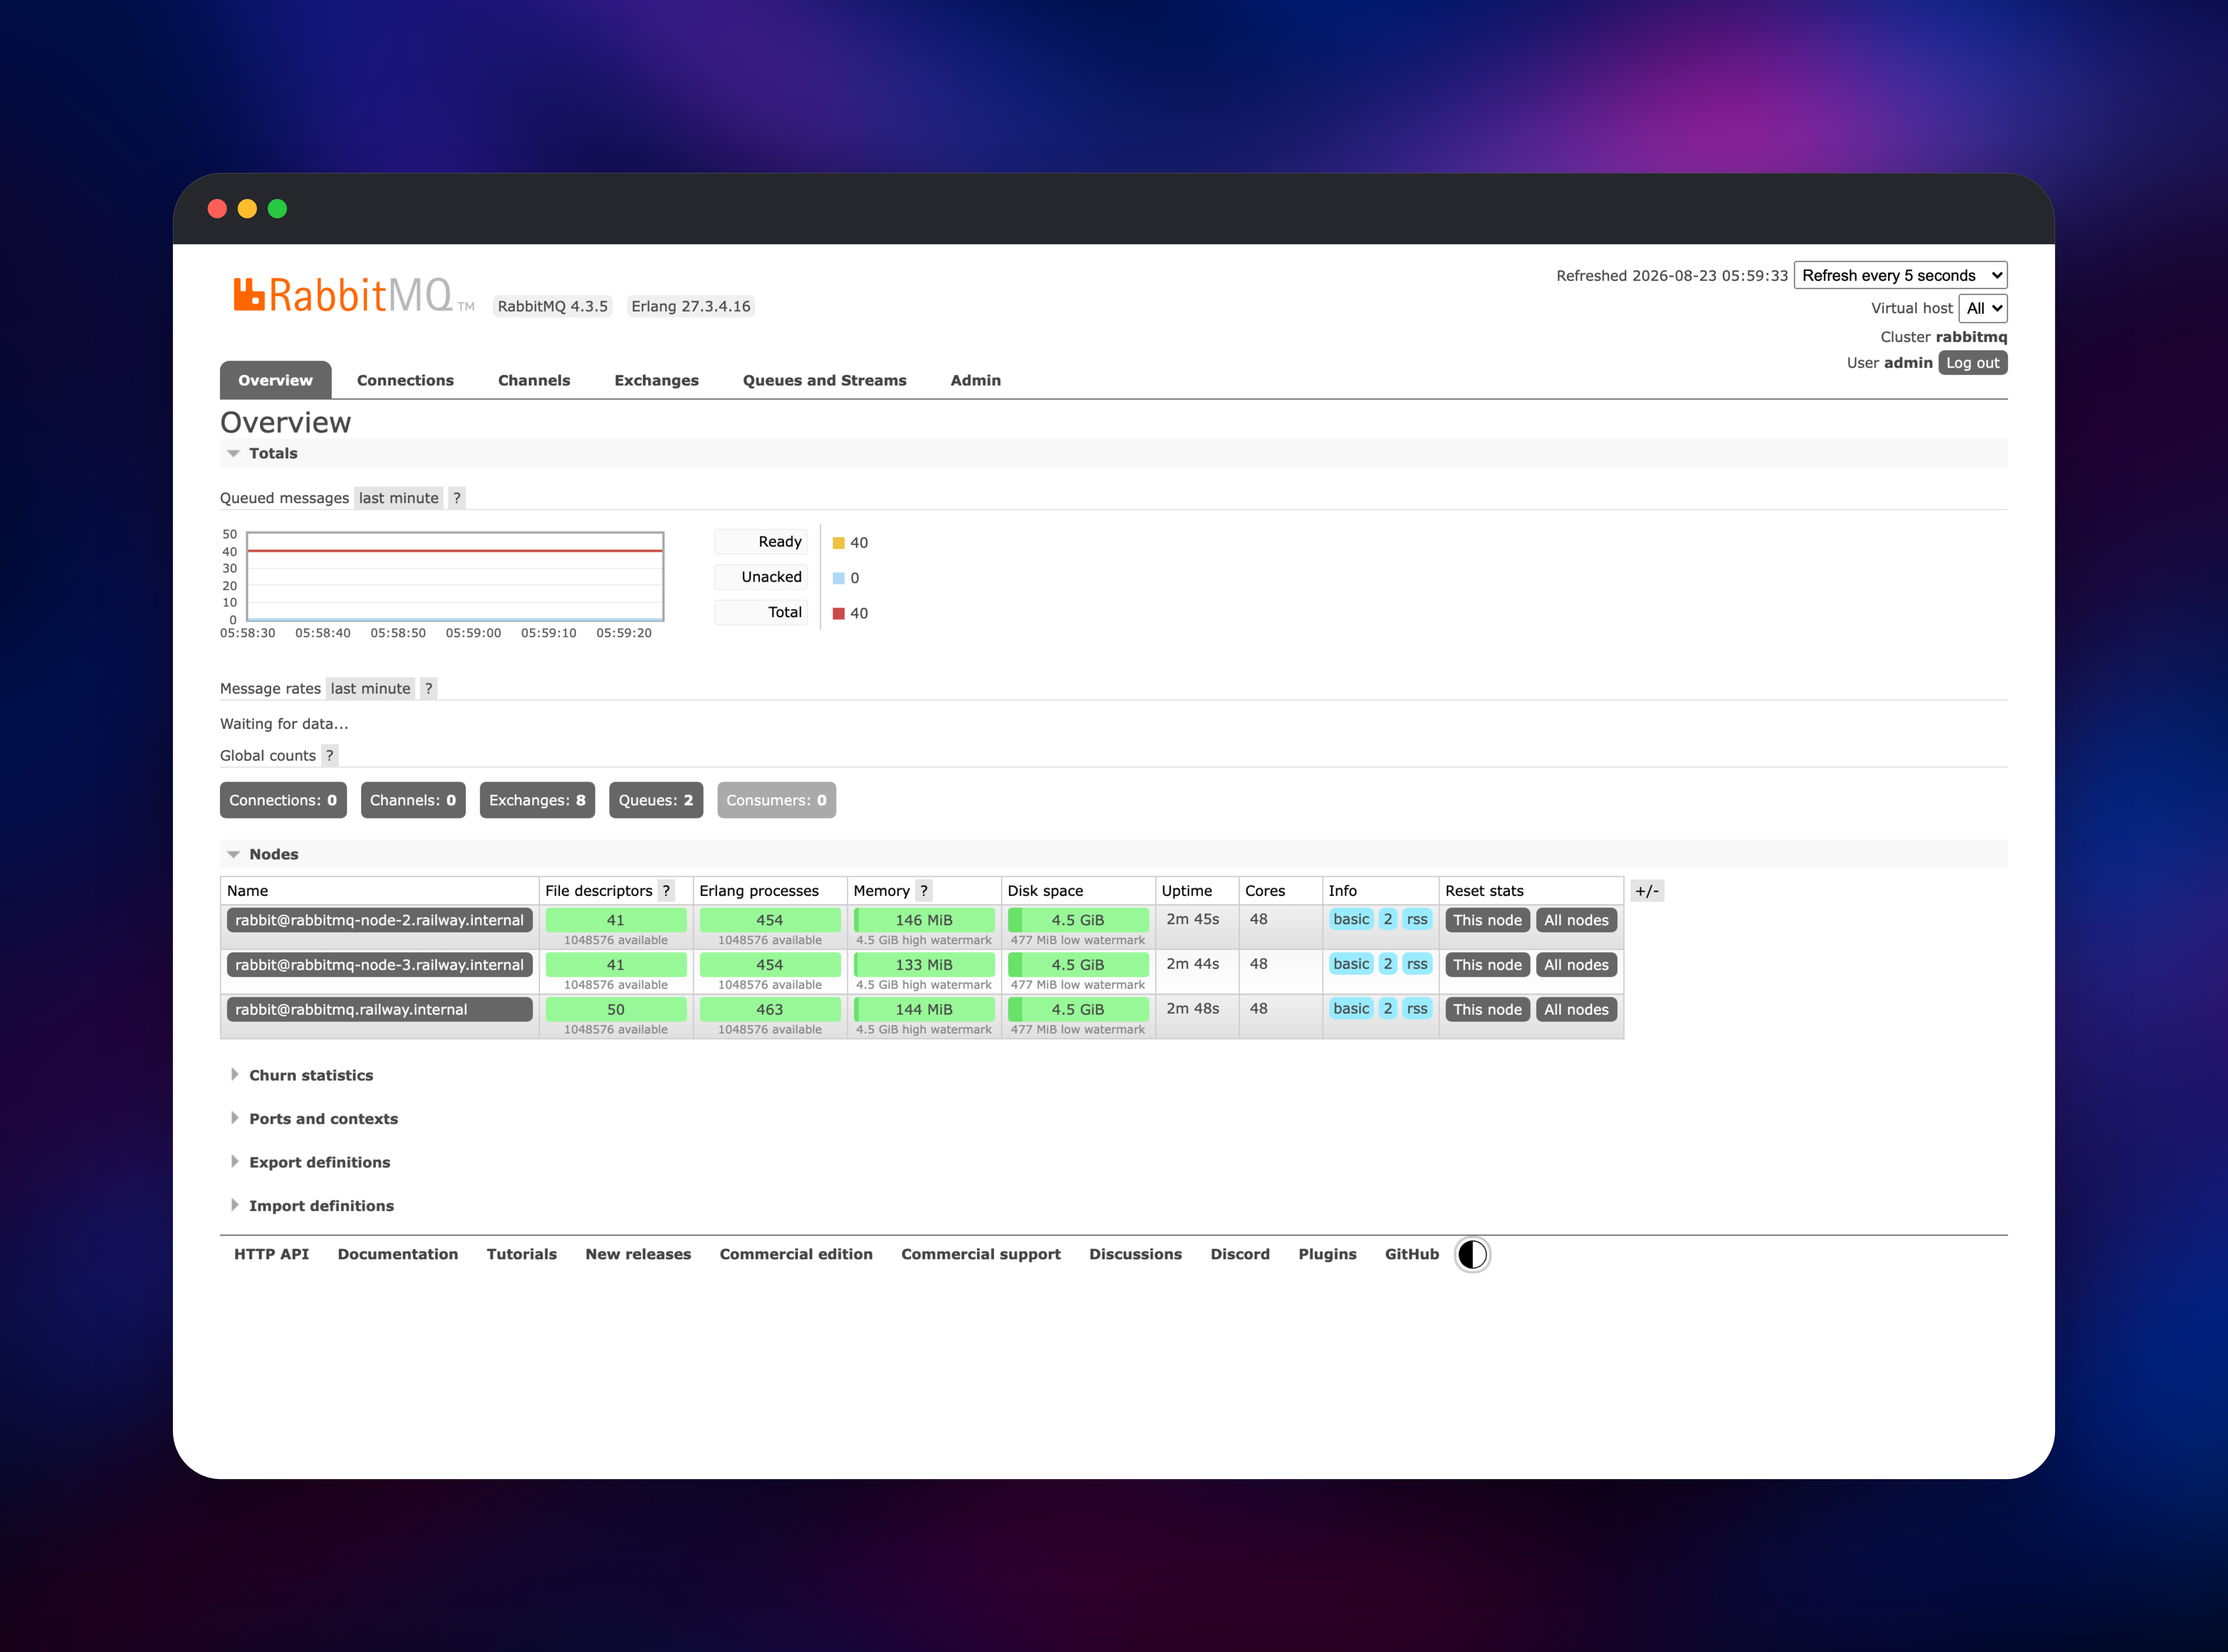Click basic tag in node-3 row
Viewport: 2228px width, 1652px height.
(1351, 964)
